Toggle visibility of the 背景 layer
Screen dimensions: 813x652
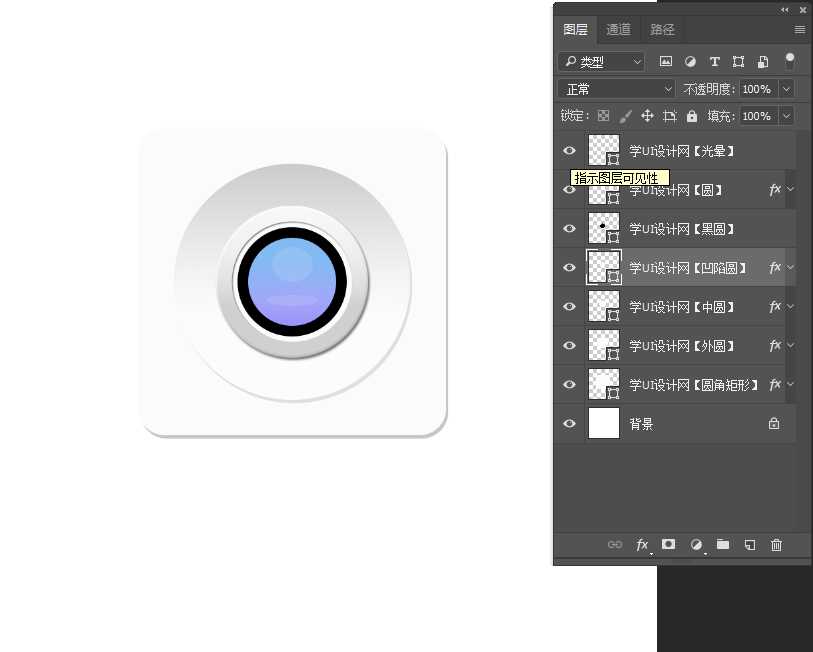[x=569, y=424]
